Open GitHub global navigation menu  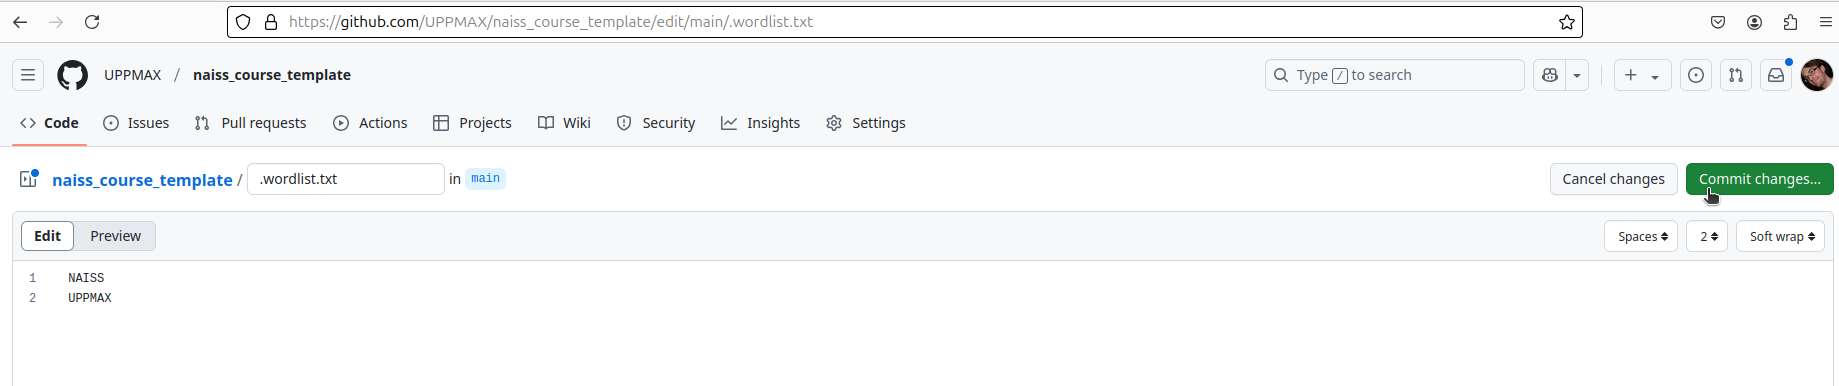[28, 75]
